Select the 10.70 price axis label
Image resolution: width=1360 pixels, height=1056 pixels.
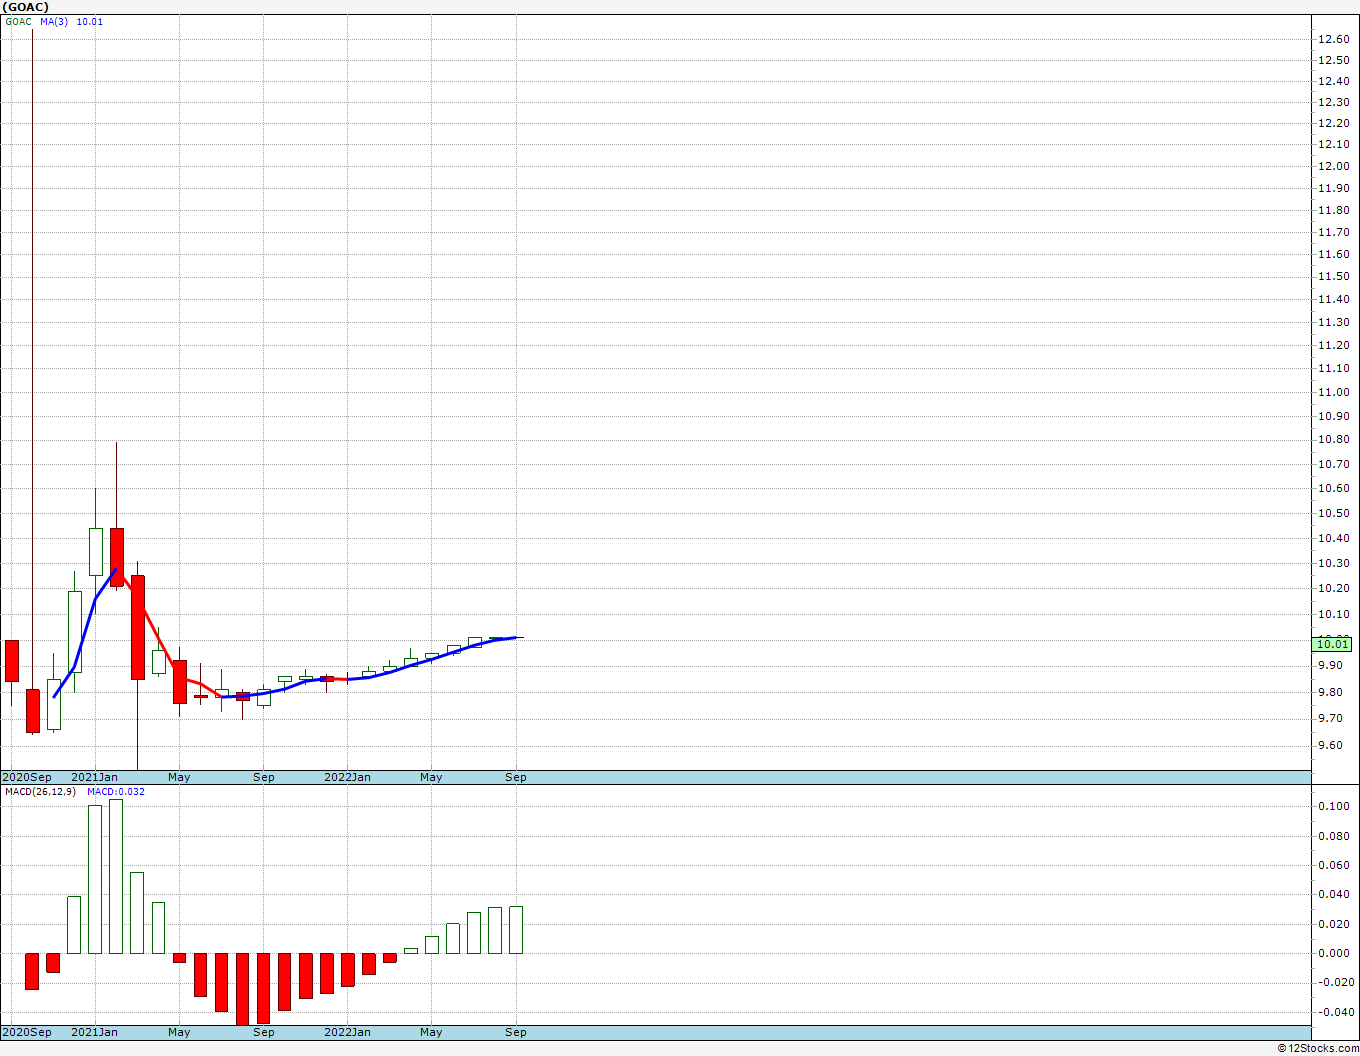coord(1333,464)
